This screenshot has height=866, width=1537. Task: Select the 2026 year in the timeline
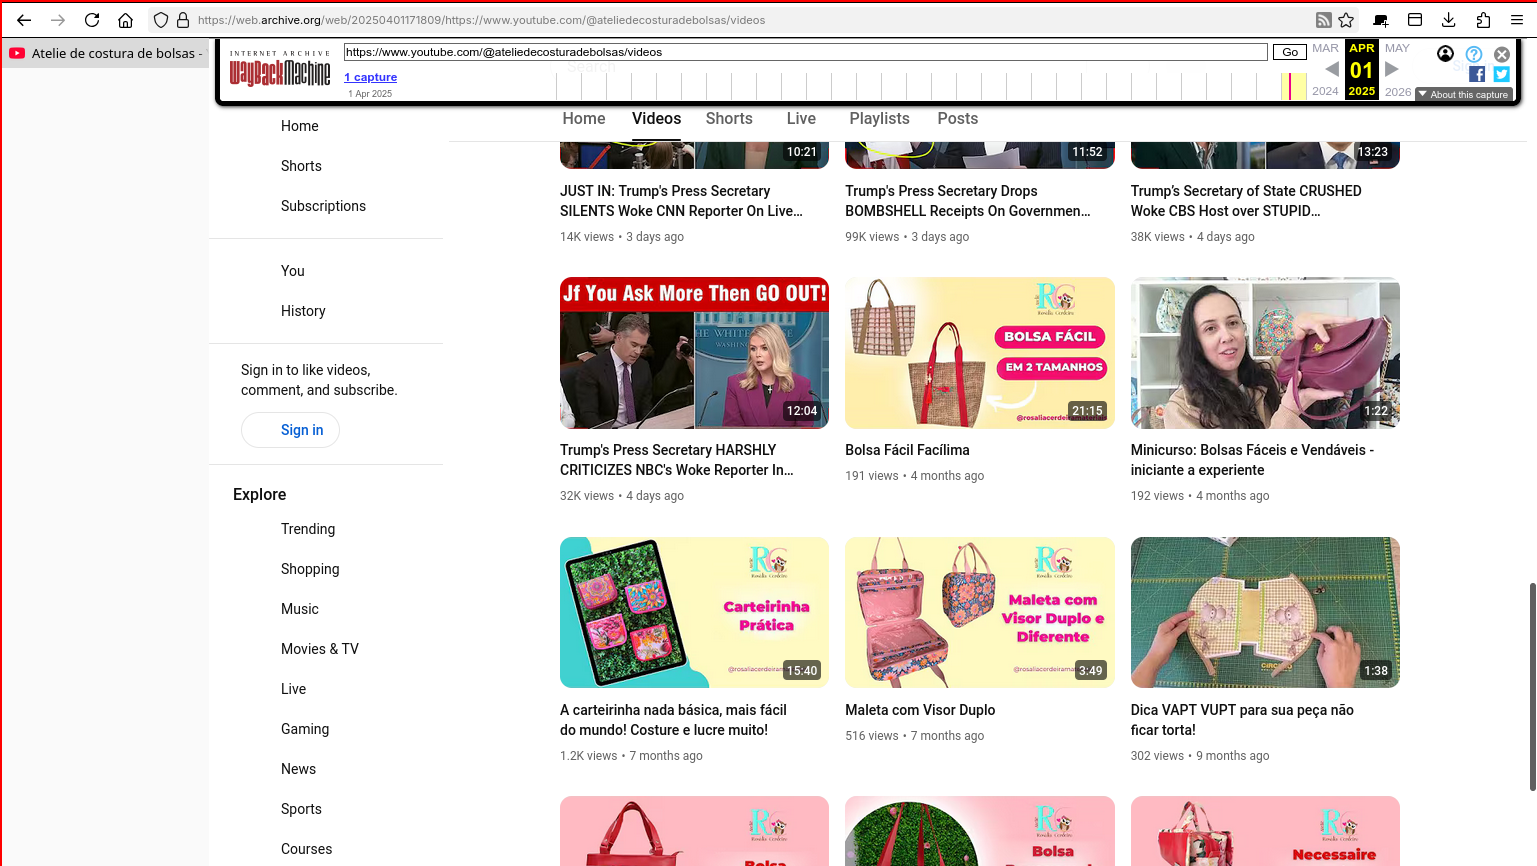[1398, 91]
